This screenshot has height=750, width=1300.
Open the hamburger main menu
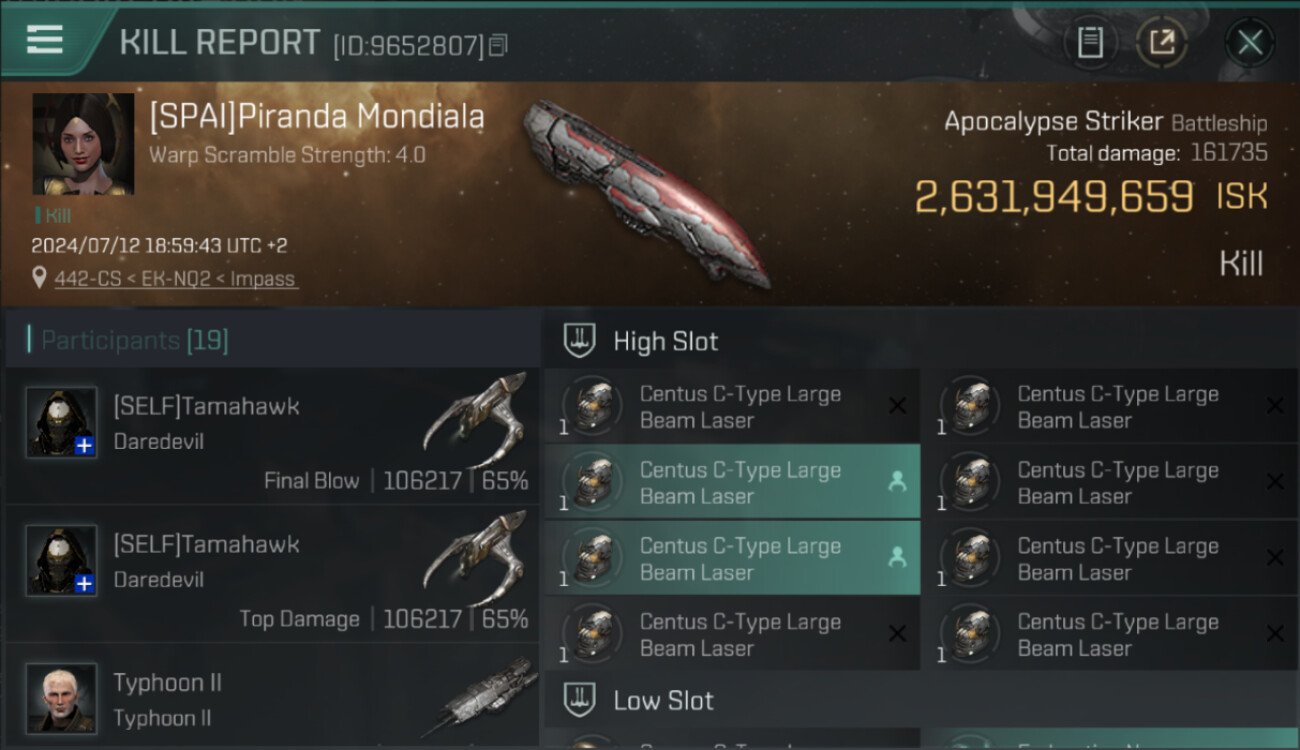click(x=45, y=40)
